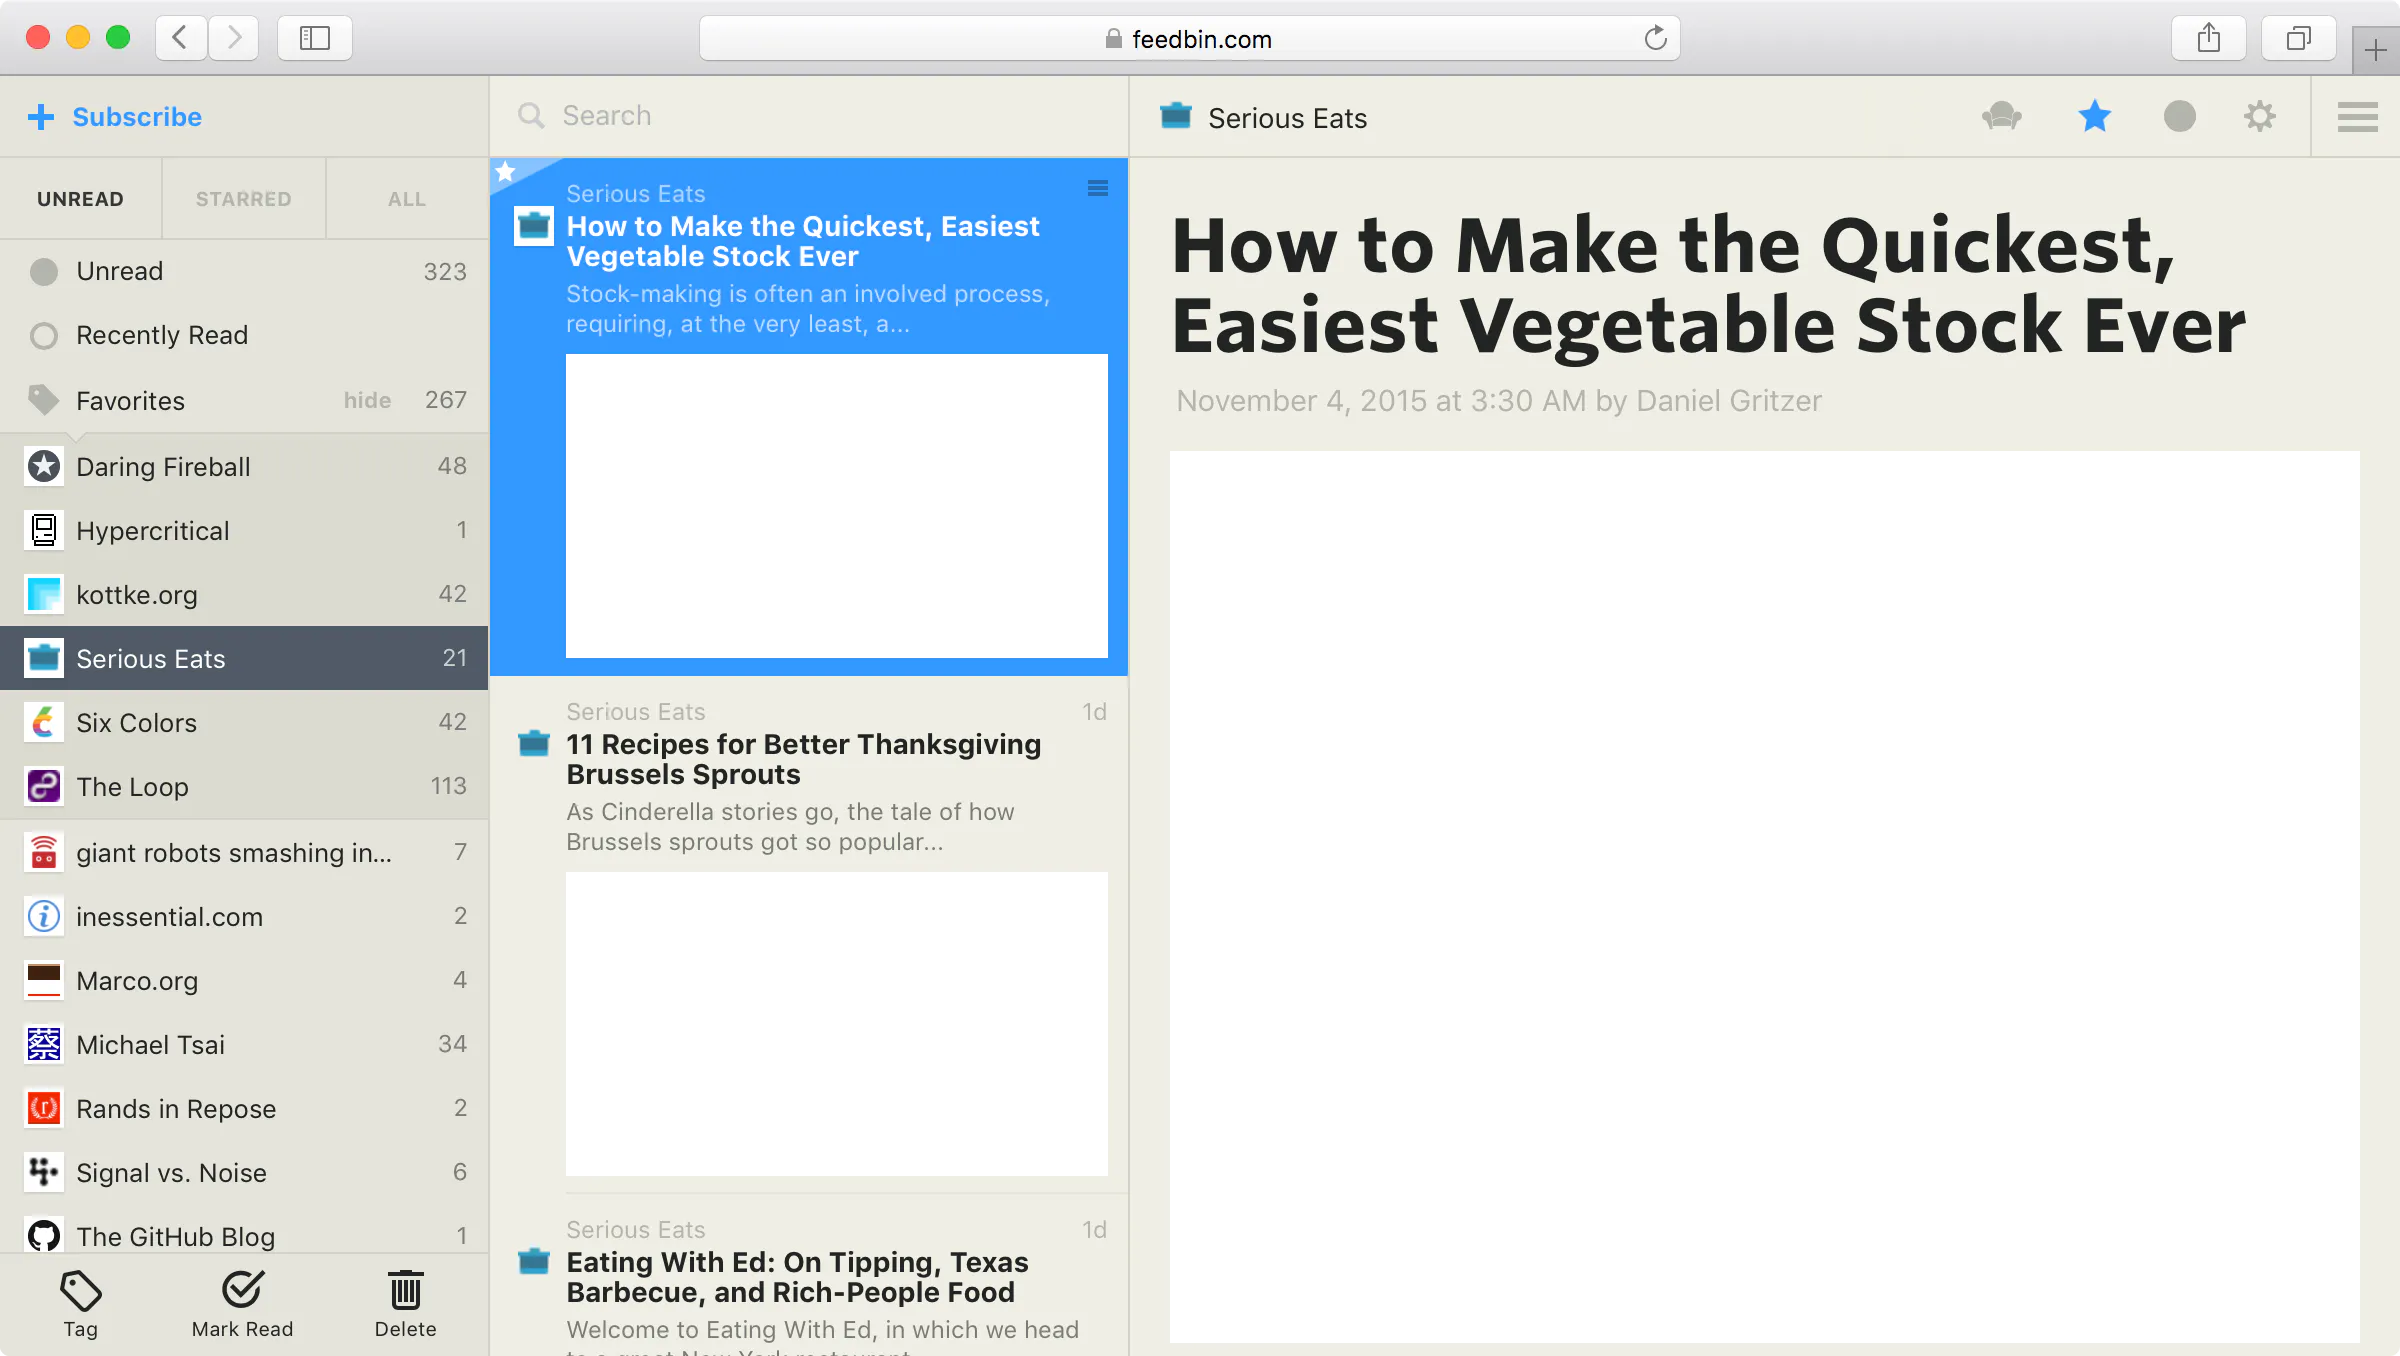Screen dimensions: 2400x1356
Task: Open 11 Recipes for Better Thanksgiving Brussels Sprouts
Action: tap(803, 759)
